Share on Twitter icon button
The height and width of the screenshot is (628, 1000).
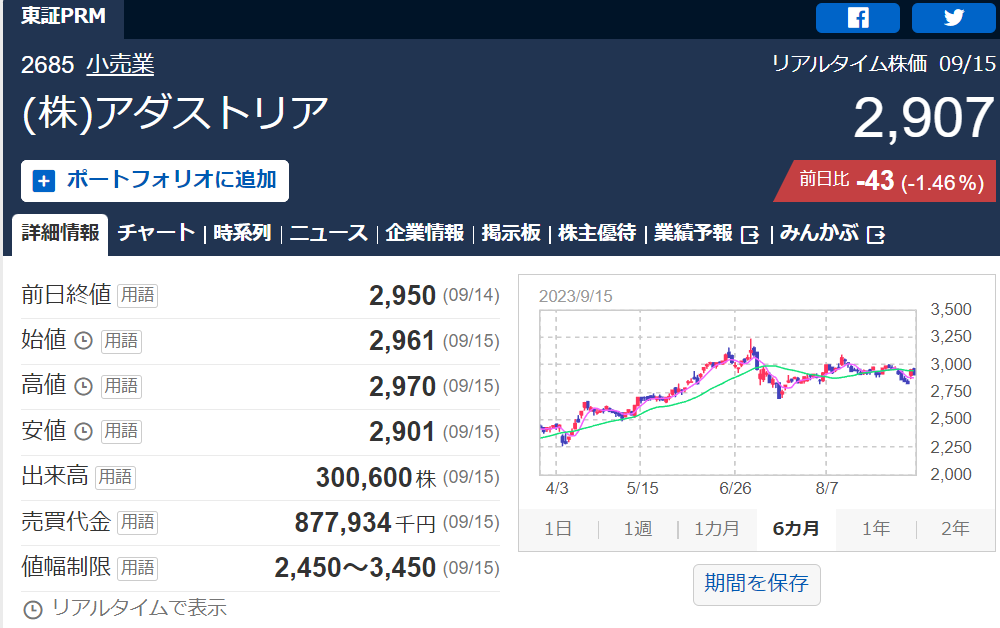pyautogui.click(x=953, y=17)
